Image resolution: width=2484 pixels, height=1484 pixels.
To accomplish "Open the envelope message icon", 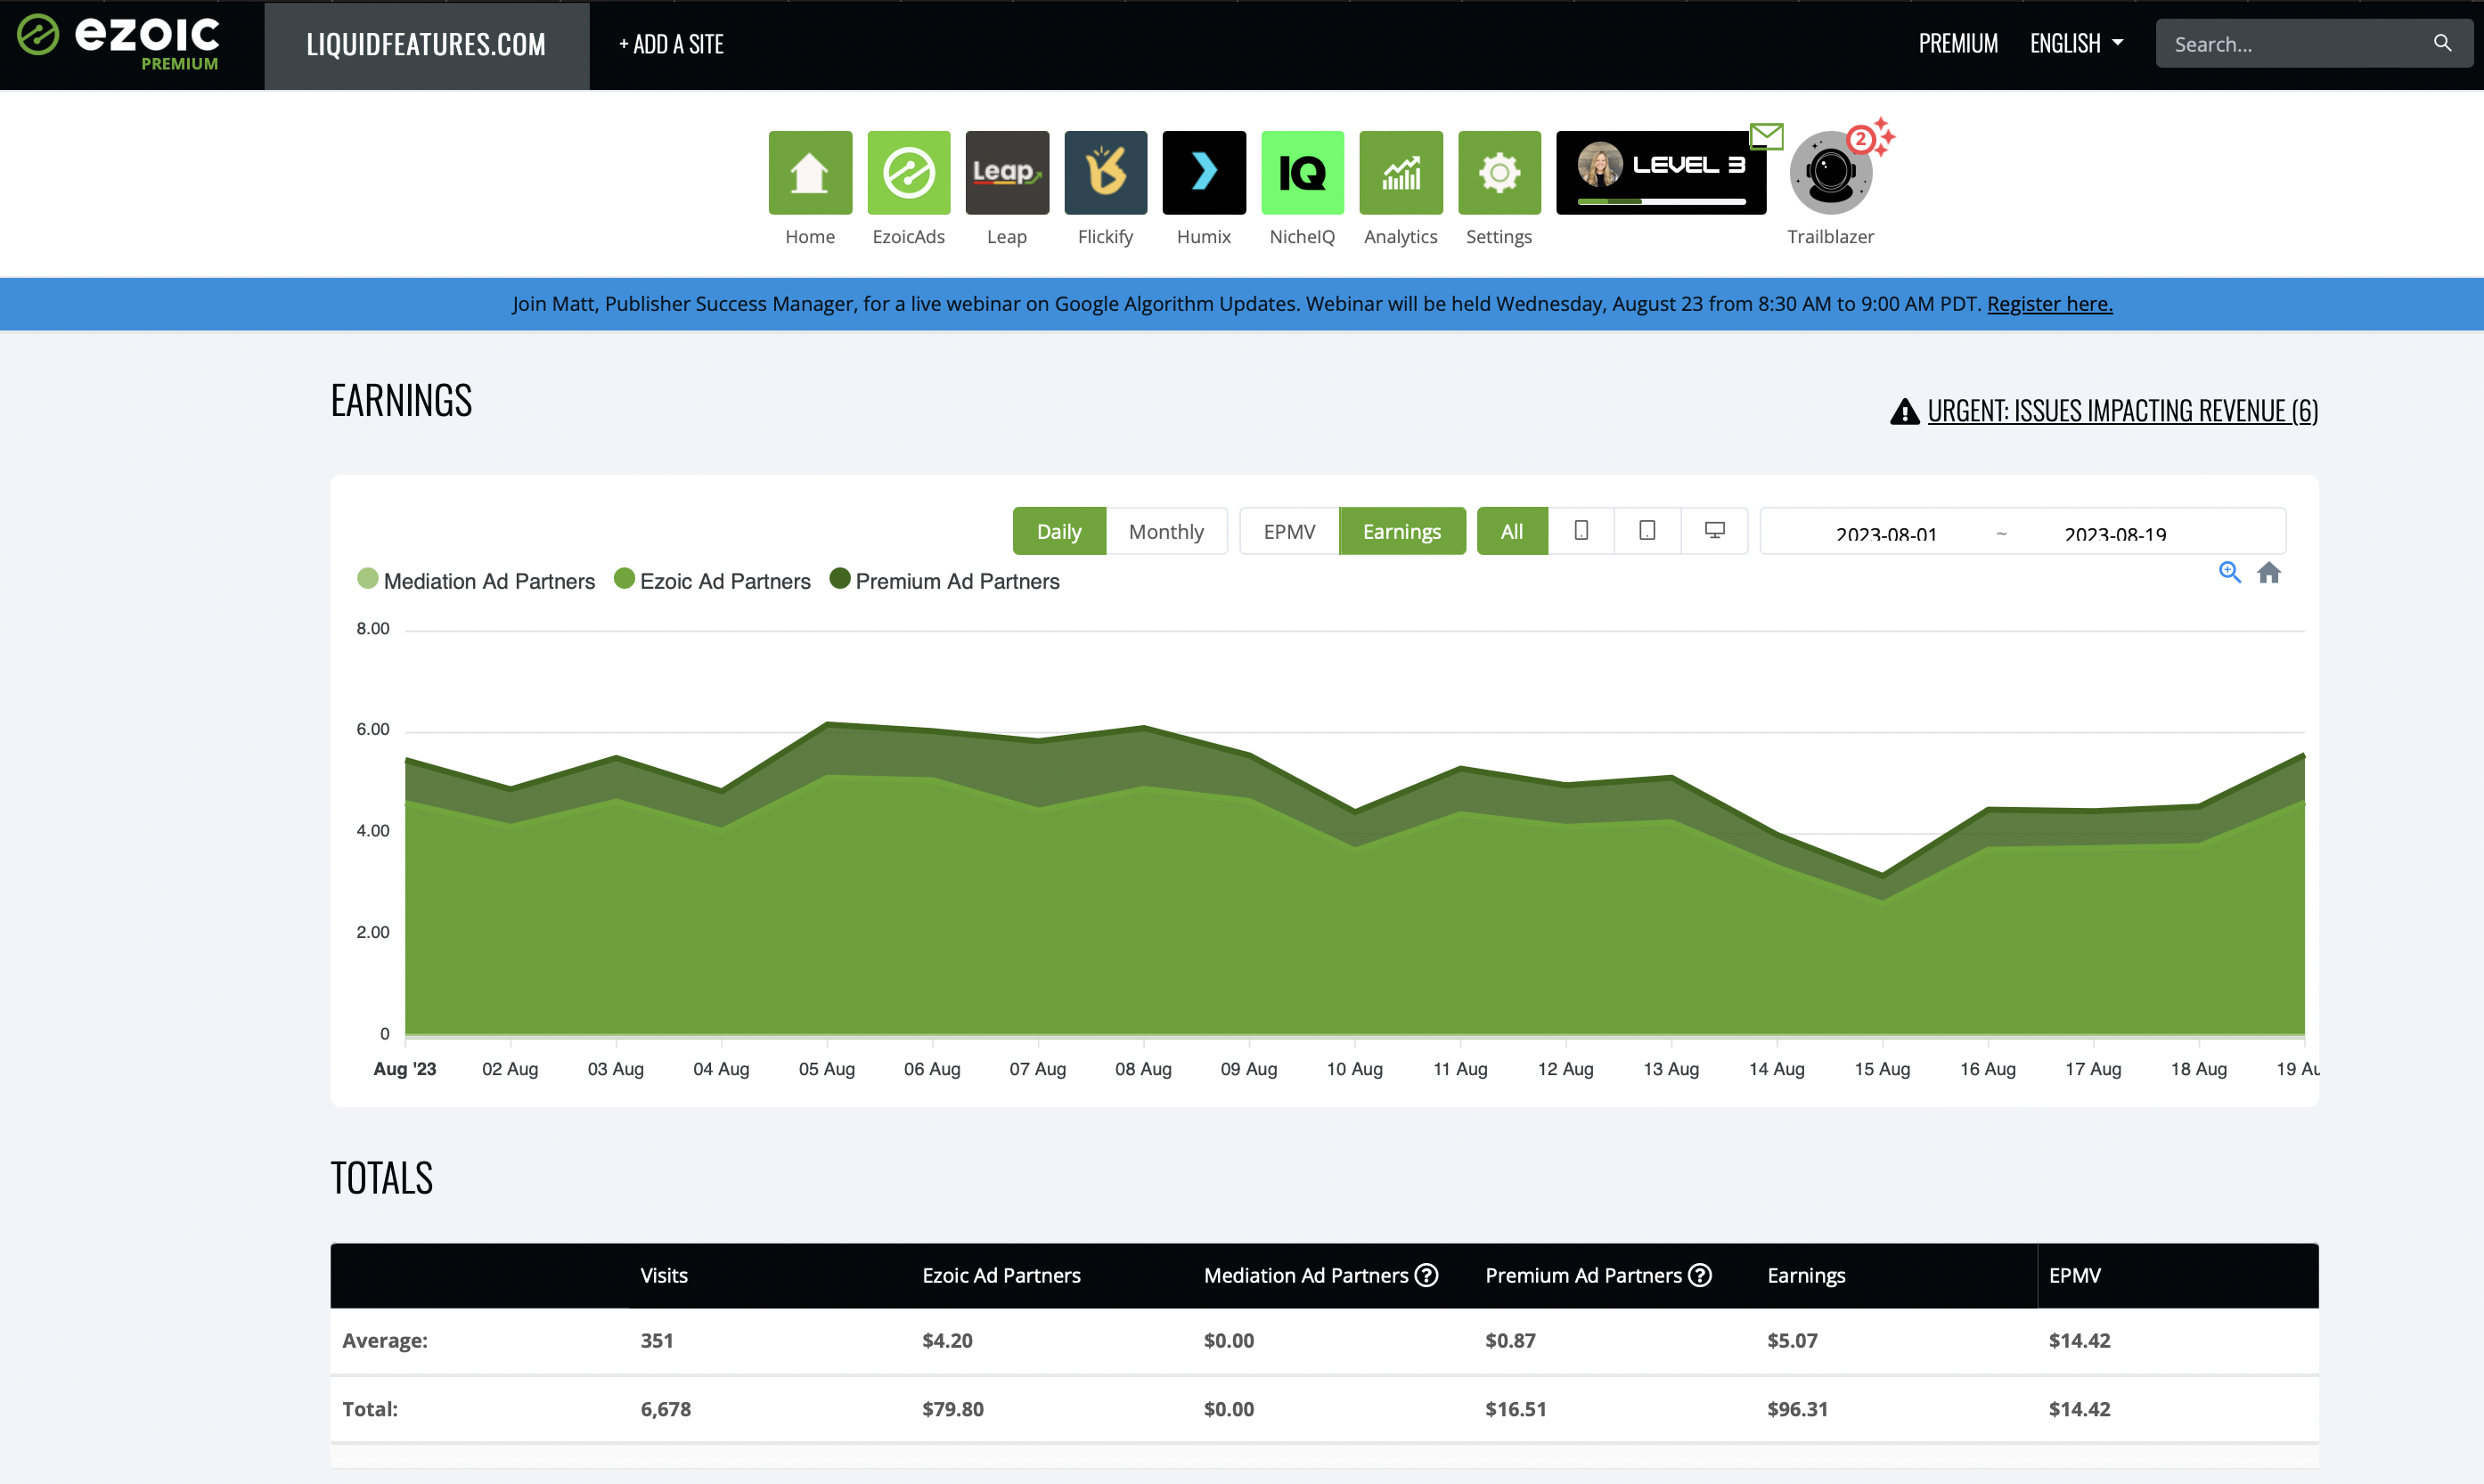I will point(1767,135).
